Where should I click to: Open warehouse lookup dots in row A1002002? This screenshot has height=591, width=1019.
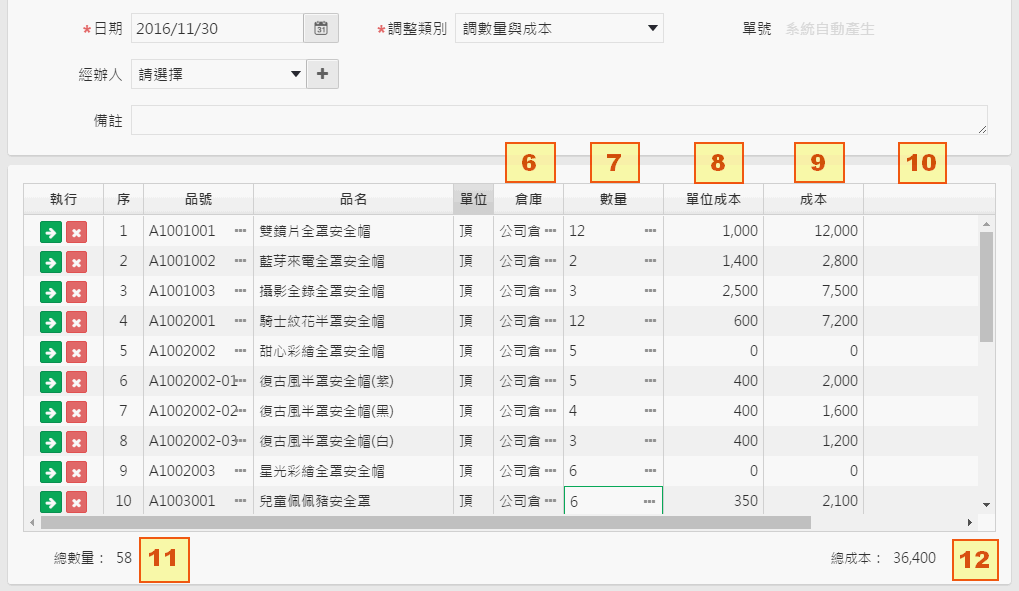(550, 351)
